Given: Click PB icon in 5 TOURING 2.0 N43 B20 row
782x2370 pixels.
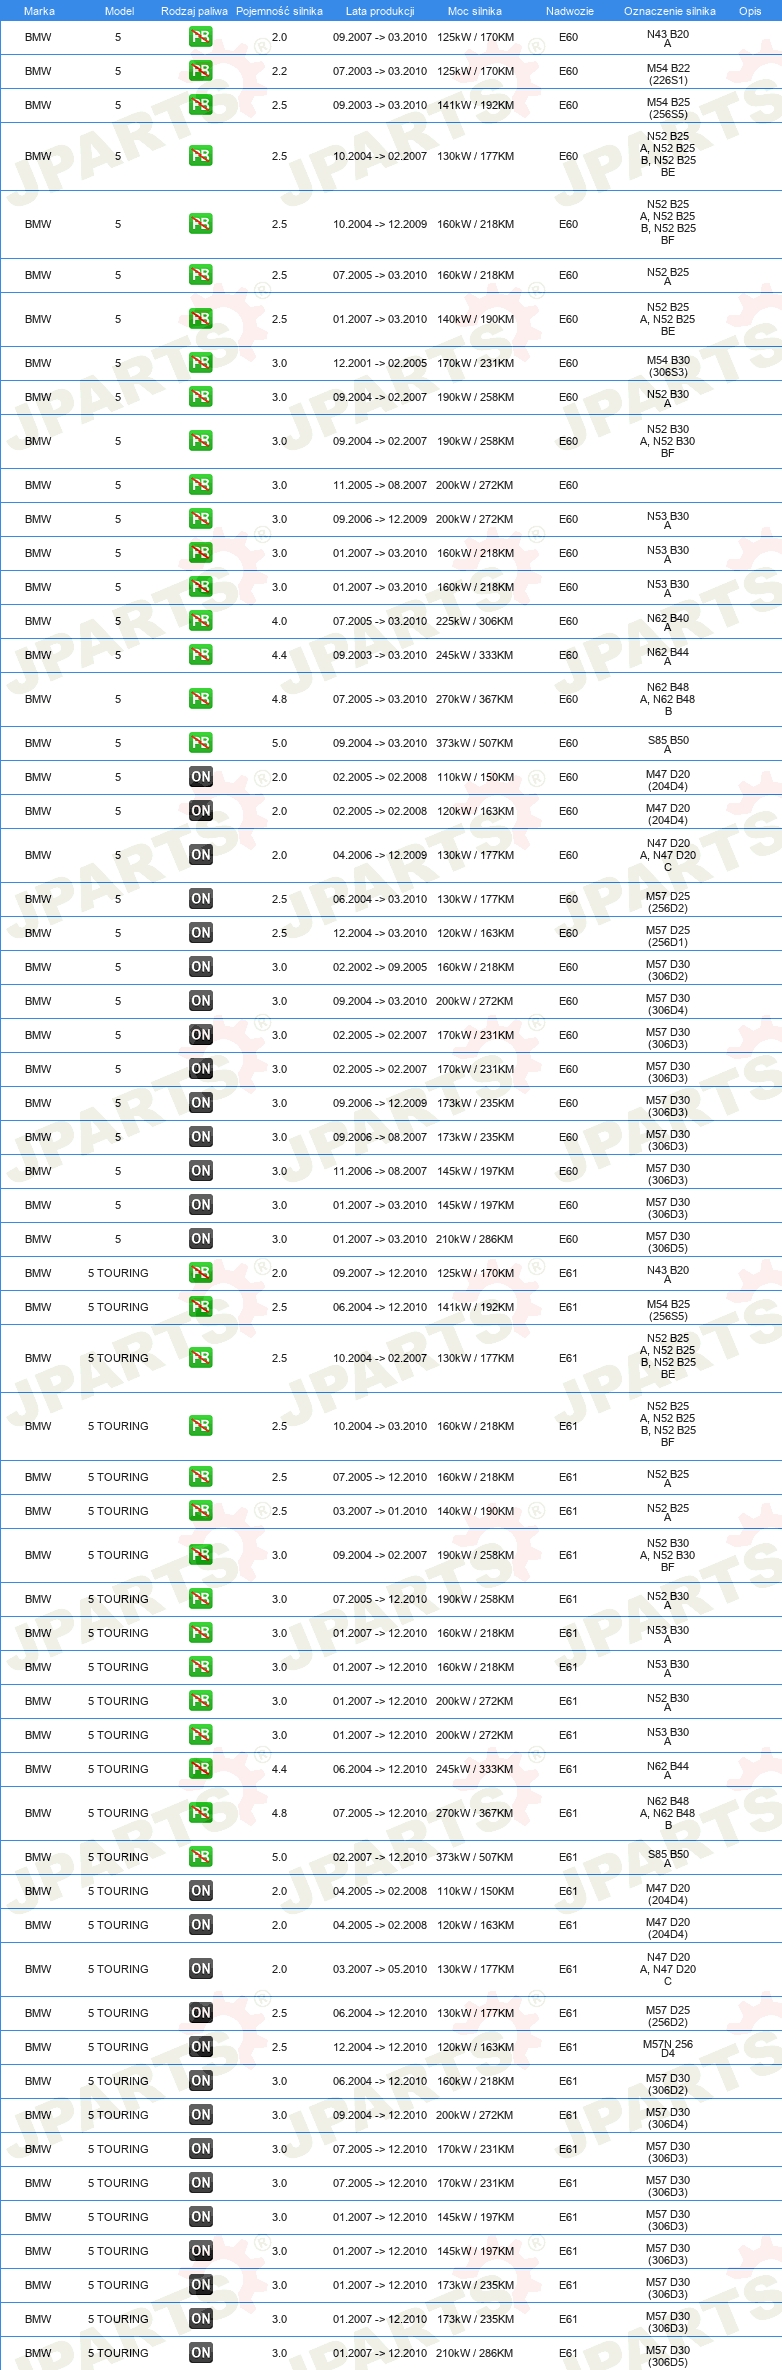Looking at the screenshot, I should 201,1273.
